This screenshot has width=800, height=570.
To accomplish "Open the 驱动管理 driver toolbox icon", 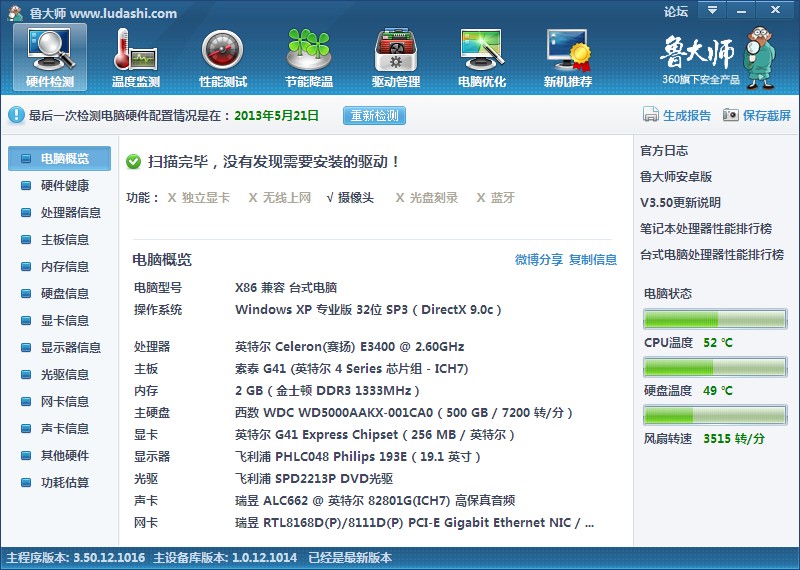I will [x=395, y=58].
